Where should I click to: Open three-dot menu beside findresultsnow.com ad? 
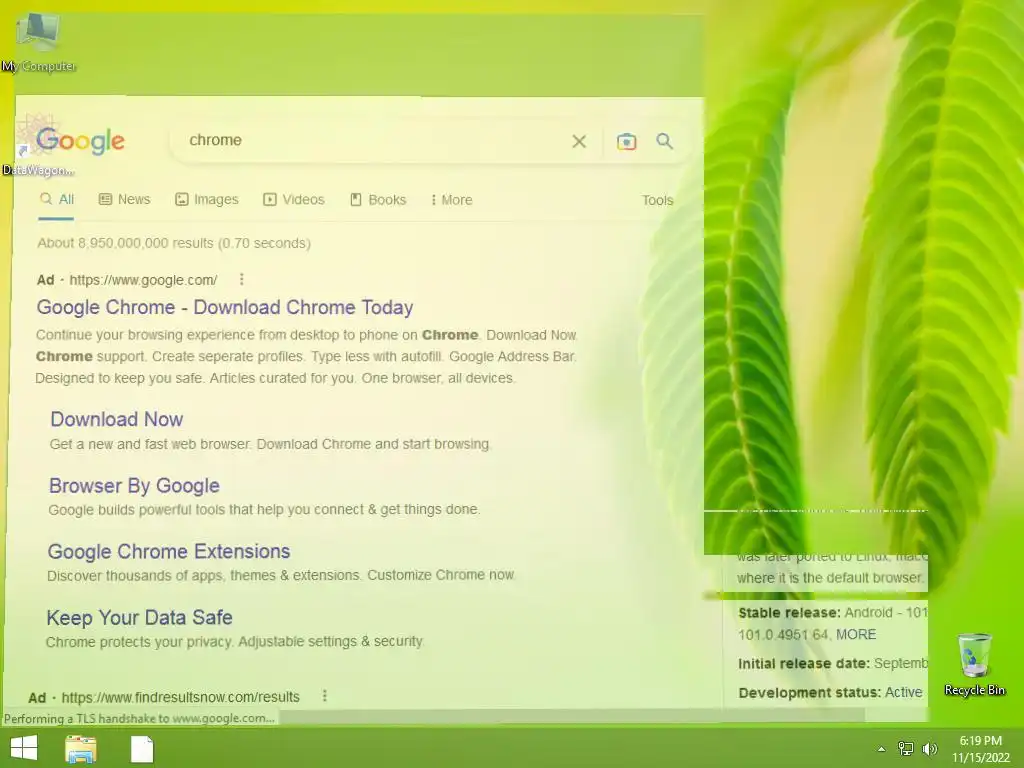click(x=325, y=696)
